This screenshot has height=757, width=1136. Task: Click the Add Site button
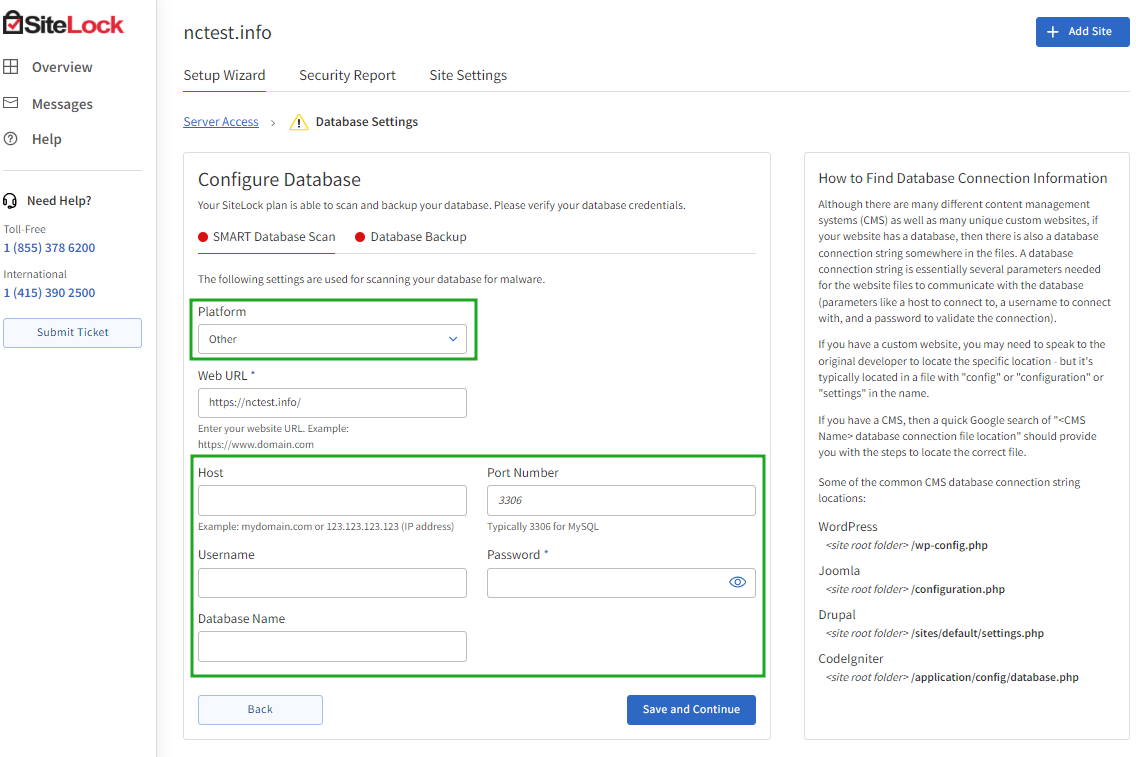(x=1082, y=32)
